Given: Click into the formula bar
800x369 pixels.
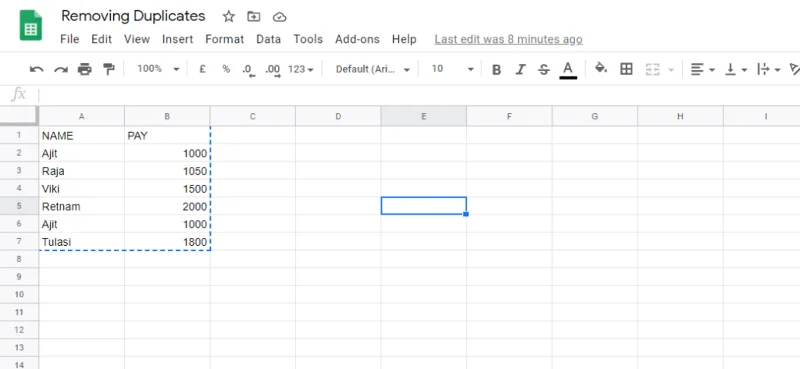Looking at the screenshot, I should pos(418,94).
